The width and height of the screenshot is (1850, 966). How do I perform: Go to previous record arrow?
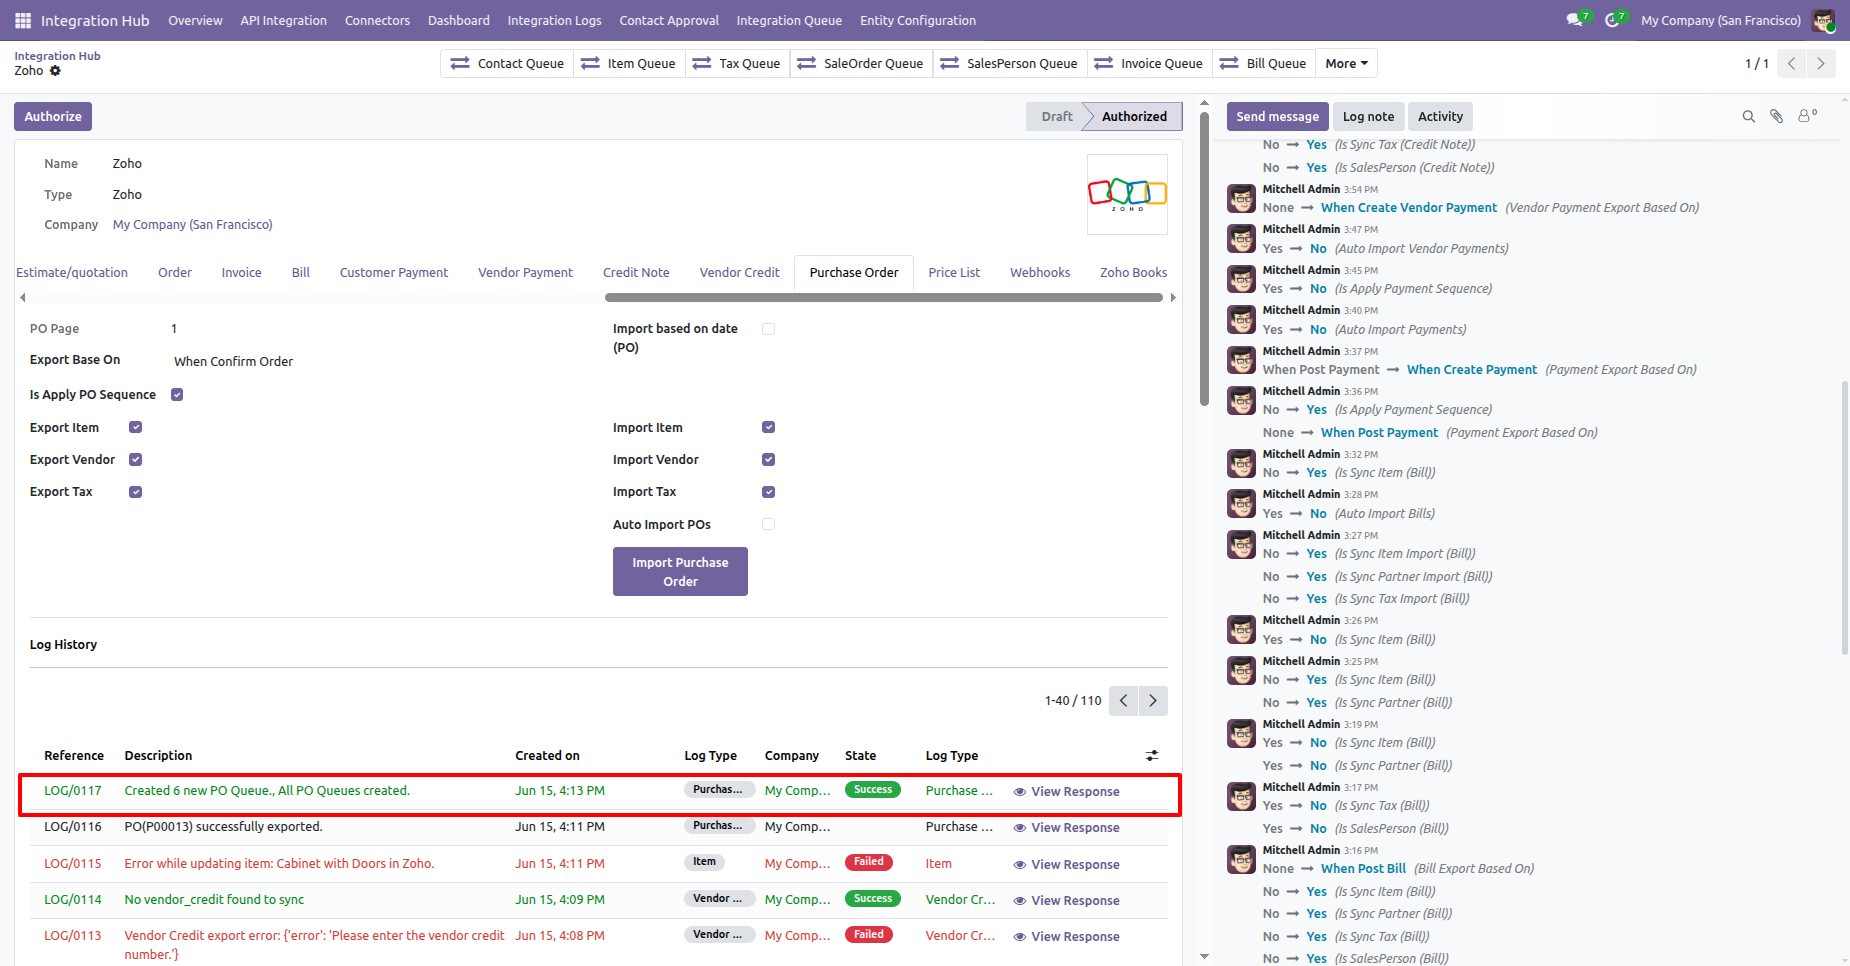coord(1791,63)
